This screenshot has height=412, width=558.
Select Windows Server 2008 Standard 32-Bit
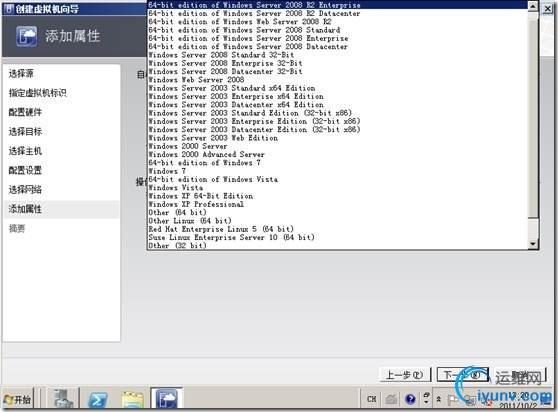337,55
